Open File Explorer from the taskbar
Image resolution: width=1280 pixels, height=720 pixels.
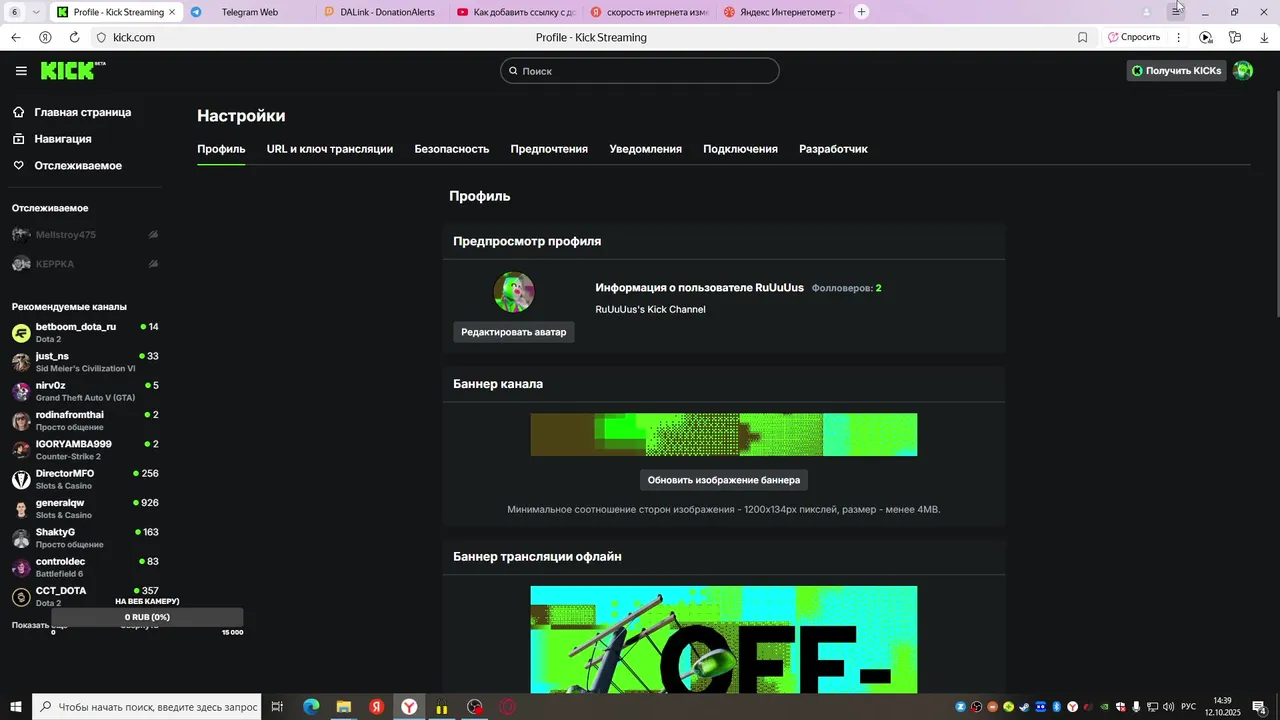(x=344, y=707)
